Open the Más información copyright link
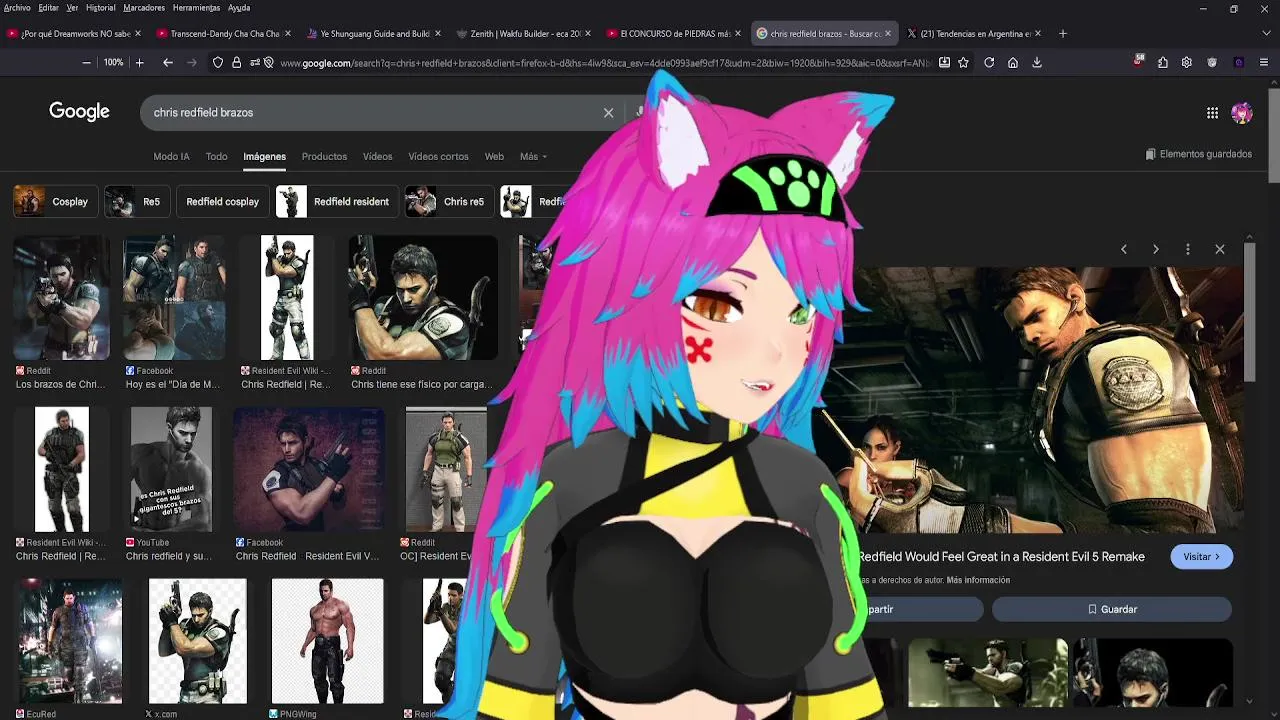Screen dimensions: 1280x720 tap(976, 580)
